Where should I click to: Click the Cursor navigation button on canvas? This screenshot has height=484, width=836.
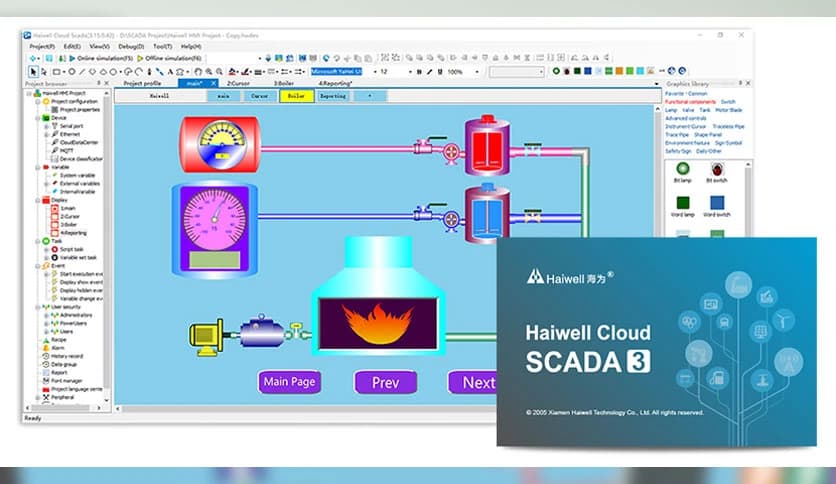pos(260,96)
